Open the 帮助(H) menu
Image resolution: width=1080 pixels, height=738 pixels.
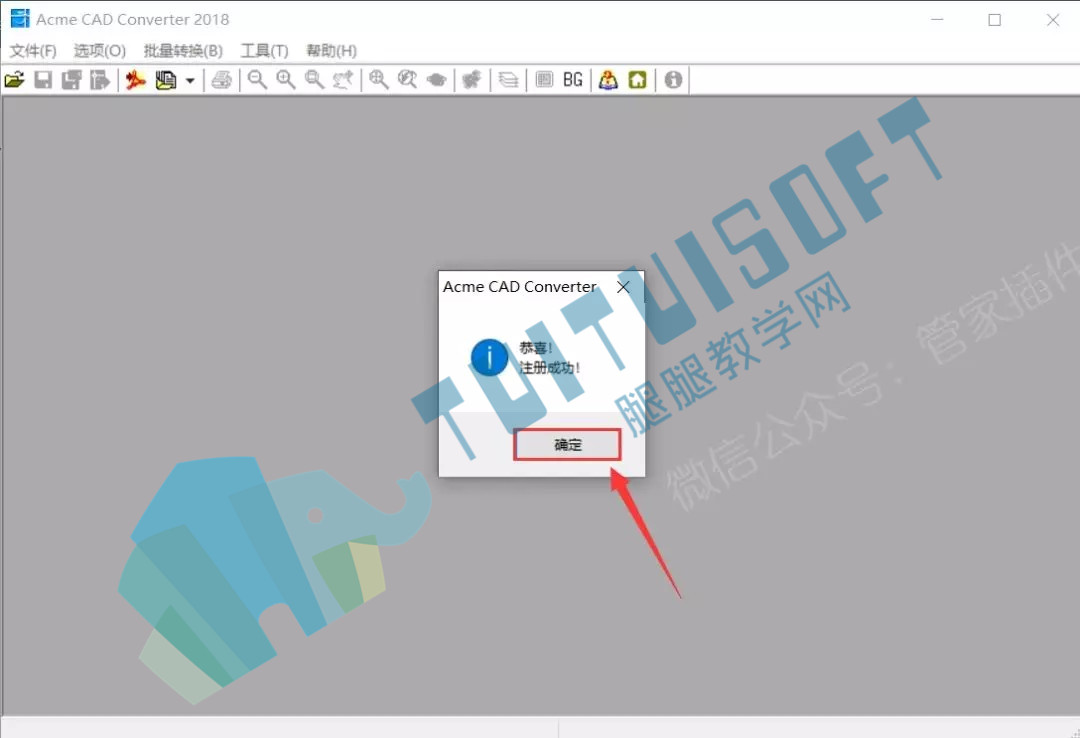click(x=331, y=50)
